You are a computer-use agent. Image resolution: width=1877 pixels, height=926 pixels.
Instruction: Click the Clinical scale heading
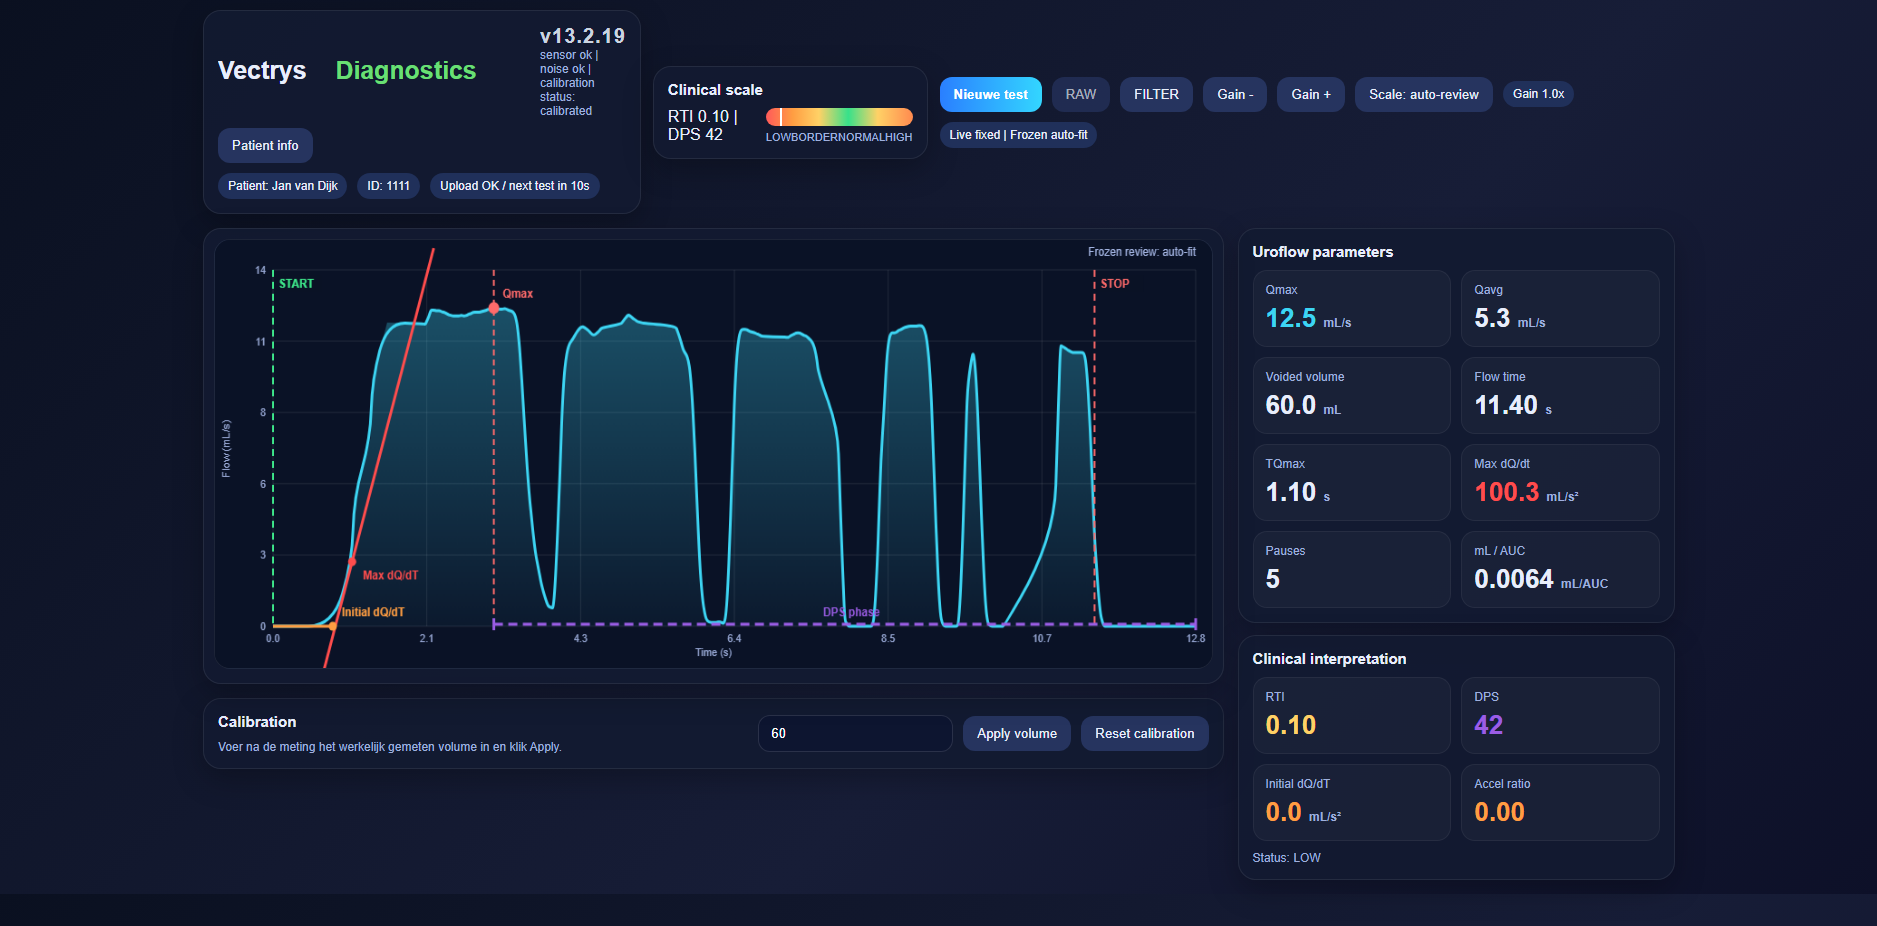click(715, 90)
